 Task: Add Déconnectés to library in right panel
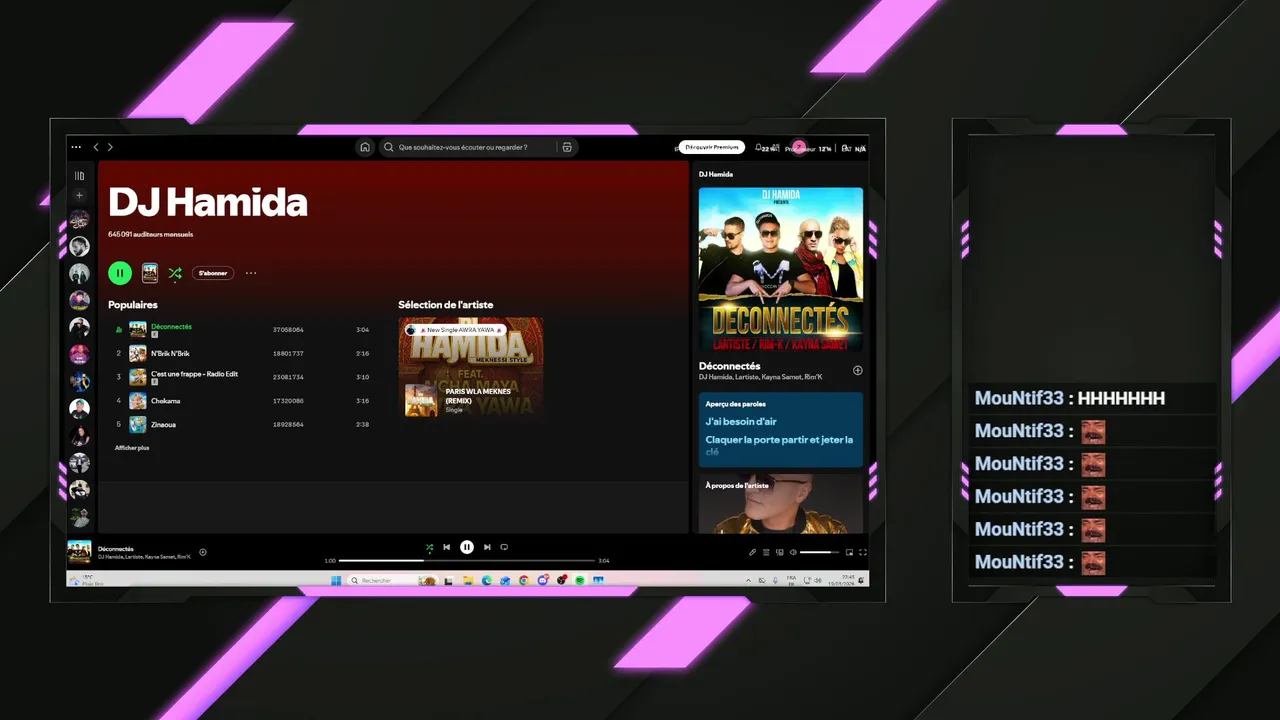(x=857, y=370)
